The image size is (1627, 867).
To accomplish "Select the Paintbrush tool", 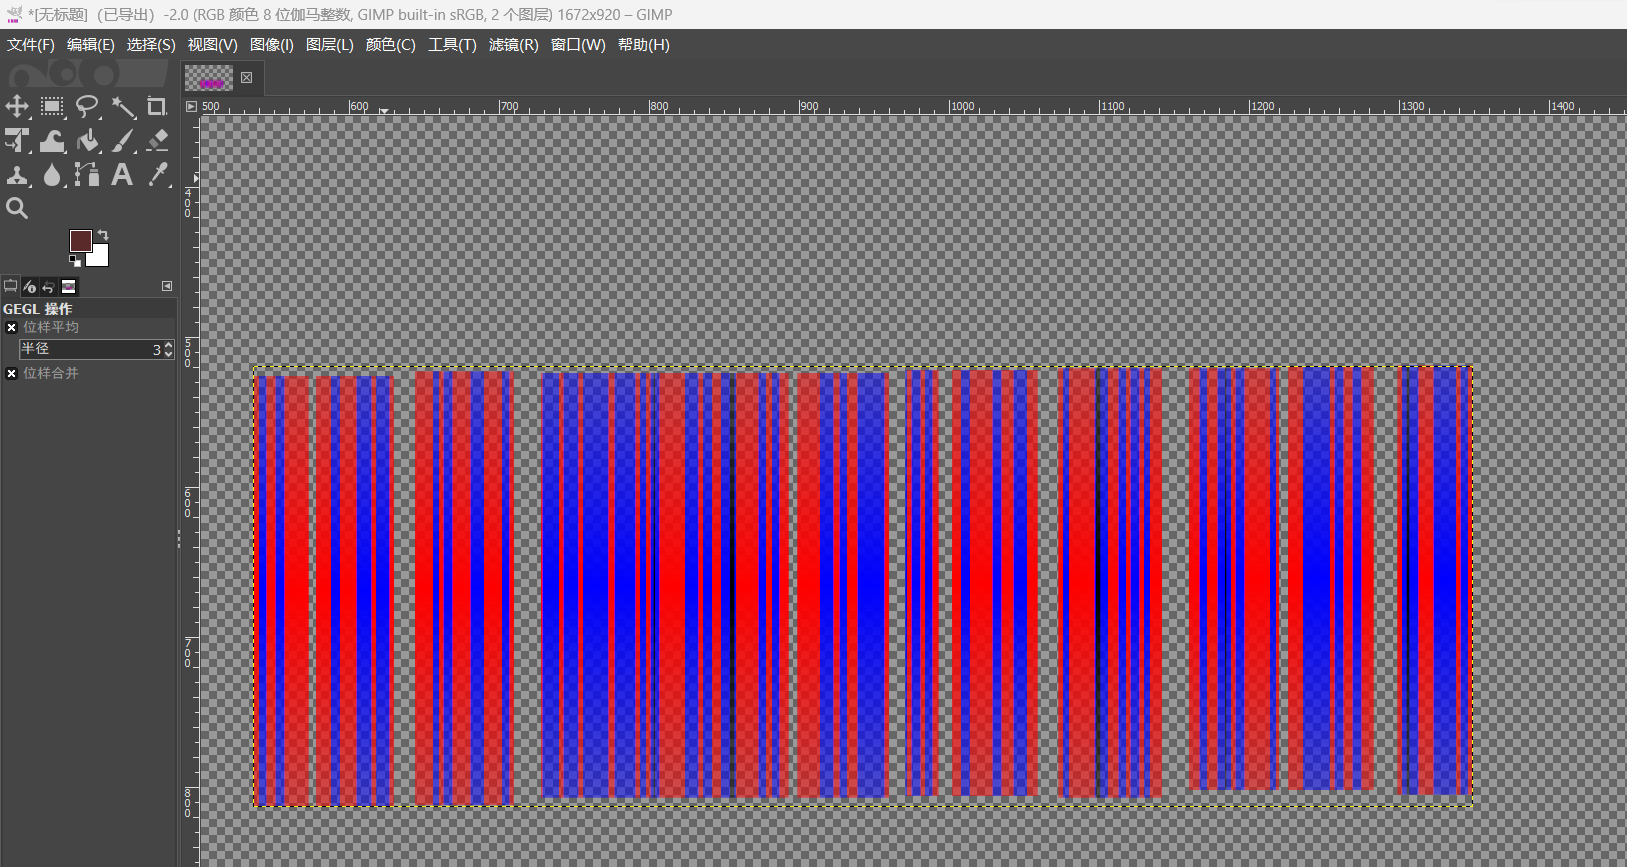I will click(122, 141).
